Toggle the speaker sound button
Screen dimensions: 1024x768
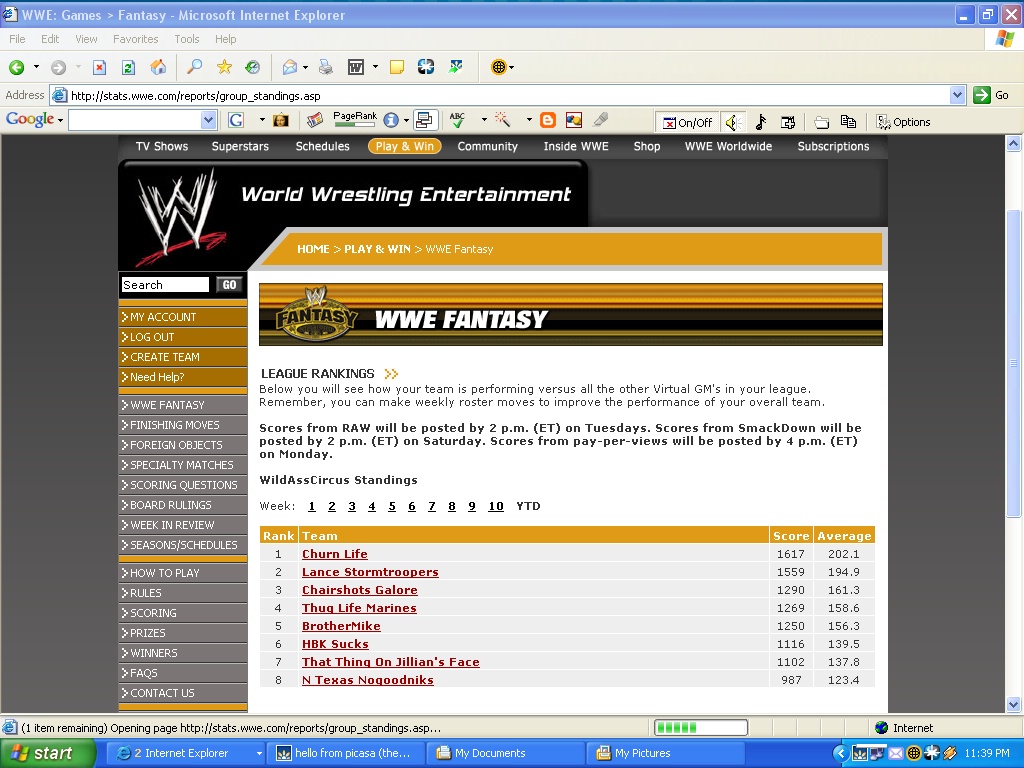[x=733, y=122]
